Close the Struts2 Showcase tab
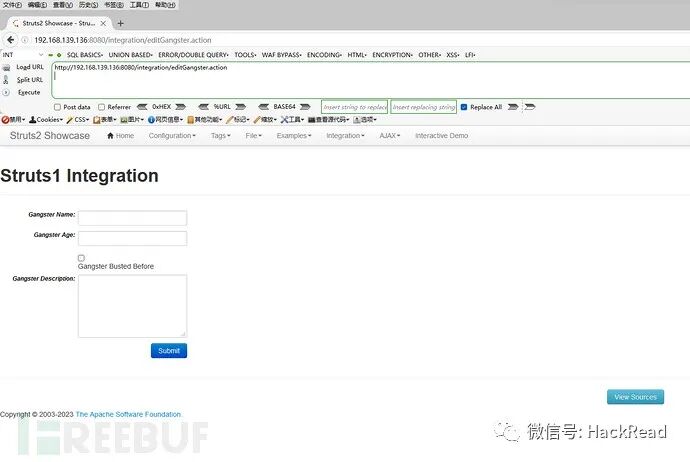Image resolution: width=690 pixels, height=462 pixels. click(x=103, y=23)
